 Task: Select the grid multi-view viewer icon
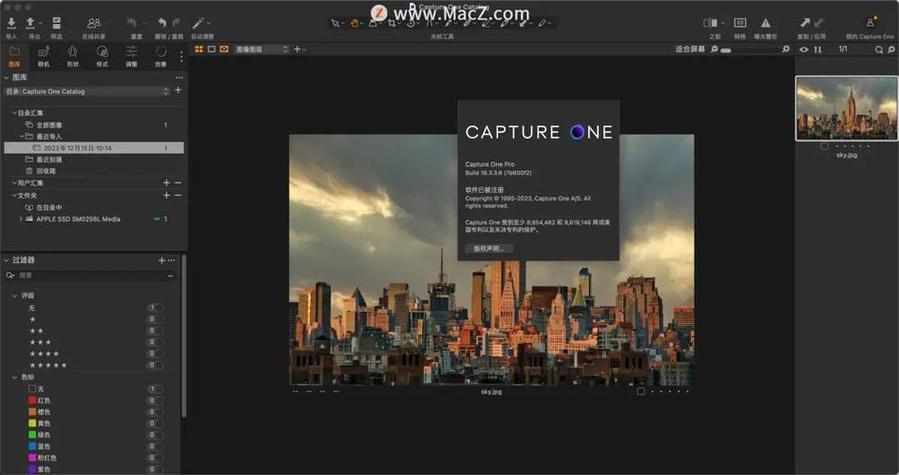coord(199,49)
